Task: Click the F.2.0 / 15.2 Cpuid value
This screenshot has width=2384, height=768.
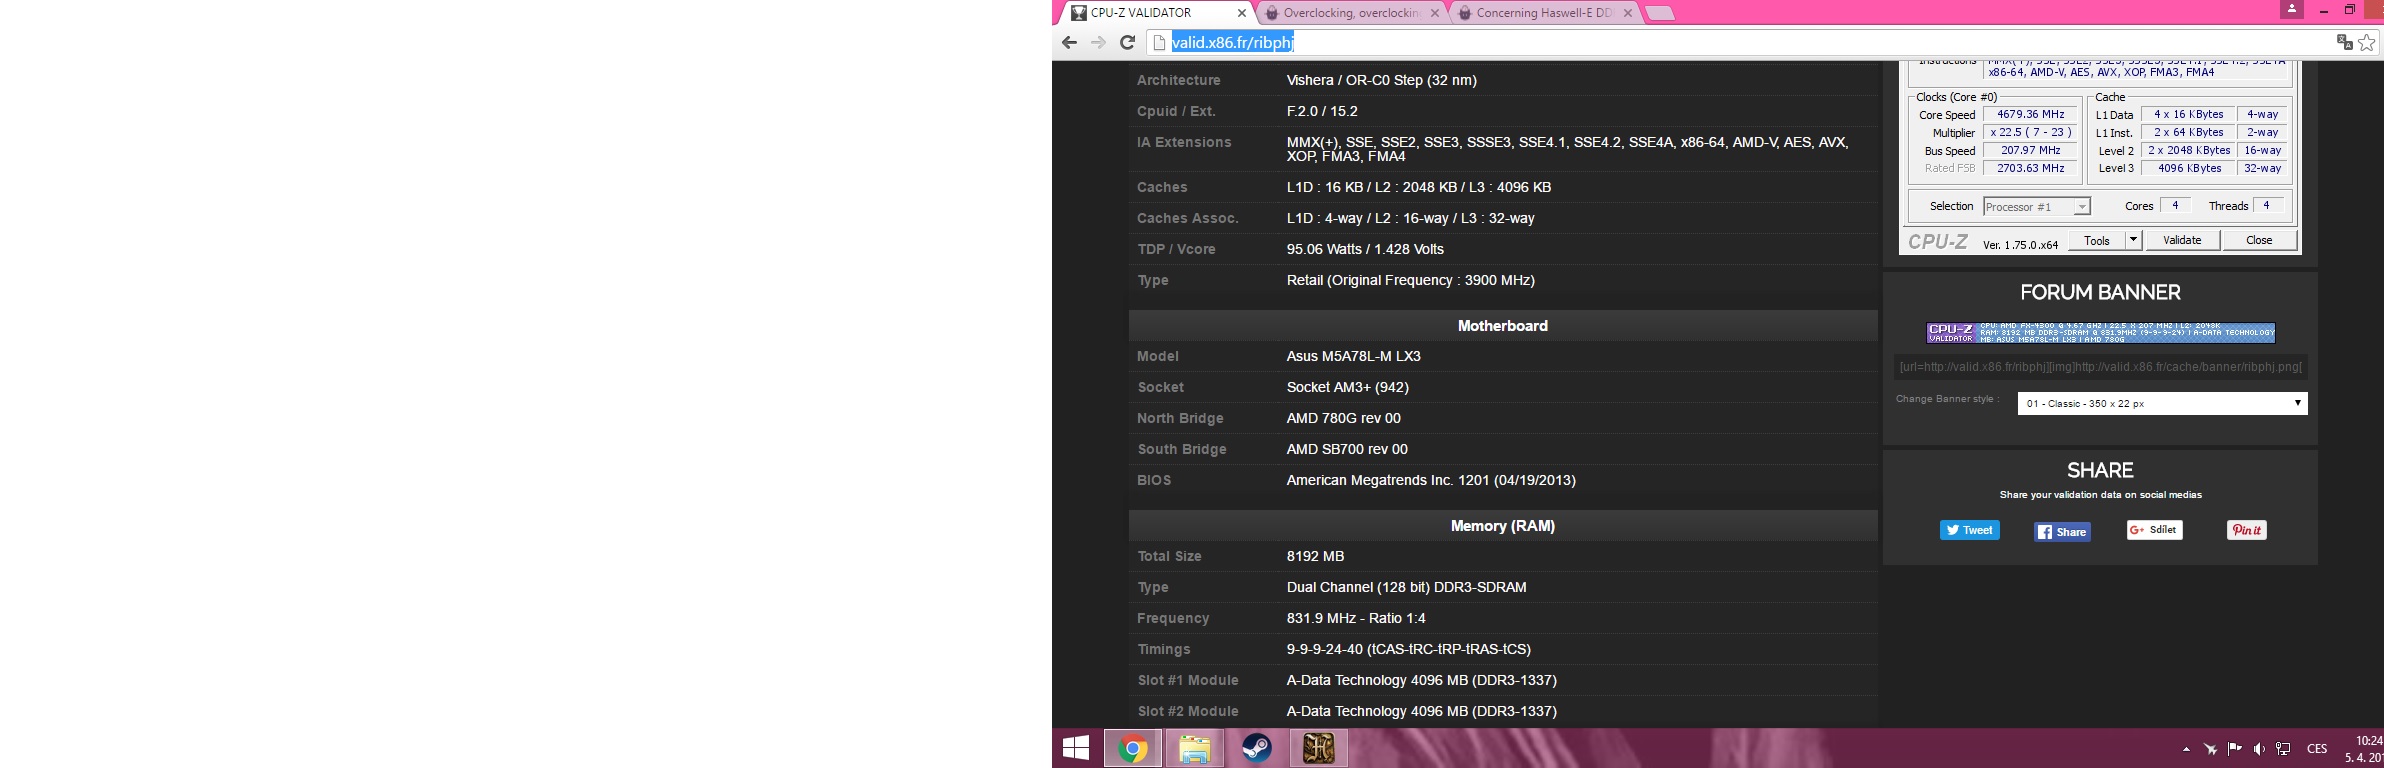Action: [1322, 111]
